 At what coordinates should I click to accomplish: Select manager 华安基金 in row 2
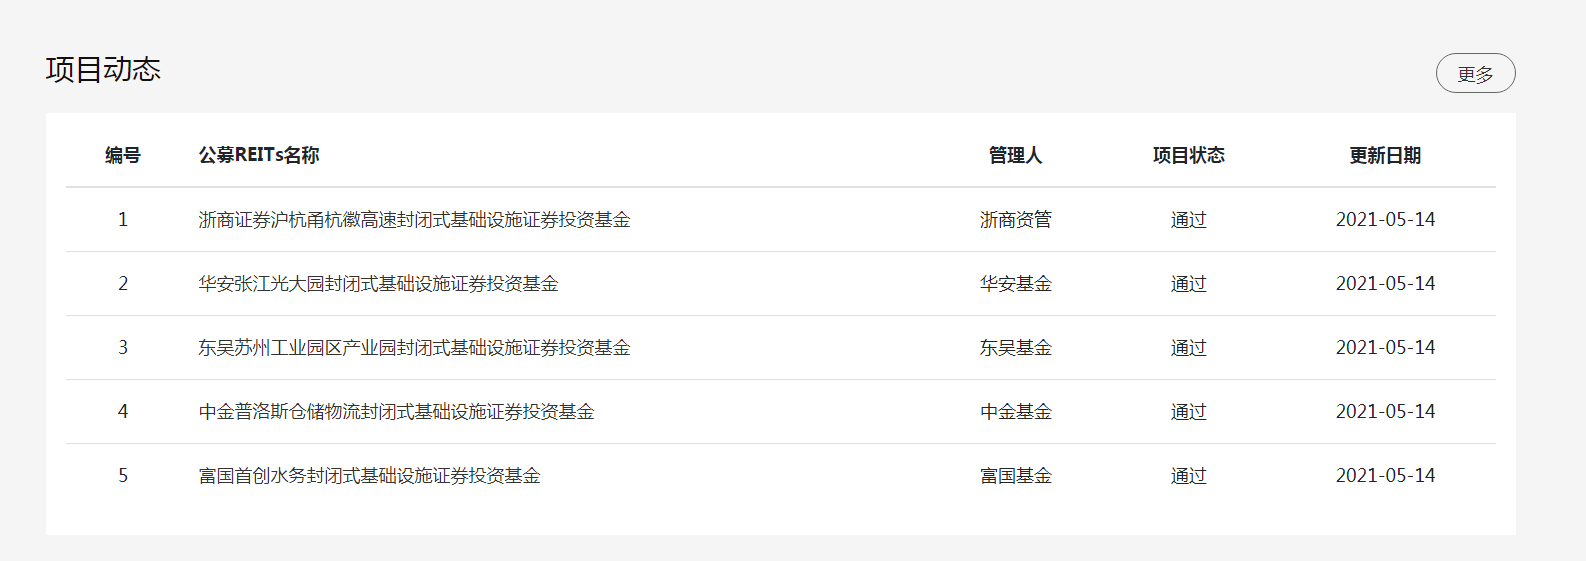[x=1015, y=284]
